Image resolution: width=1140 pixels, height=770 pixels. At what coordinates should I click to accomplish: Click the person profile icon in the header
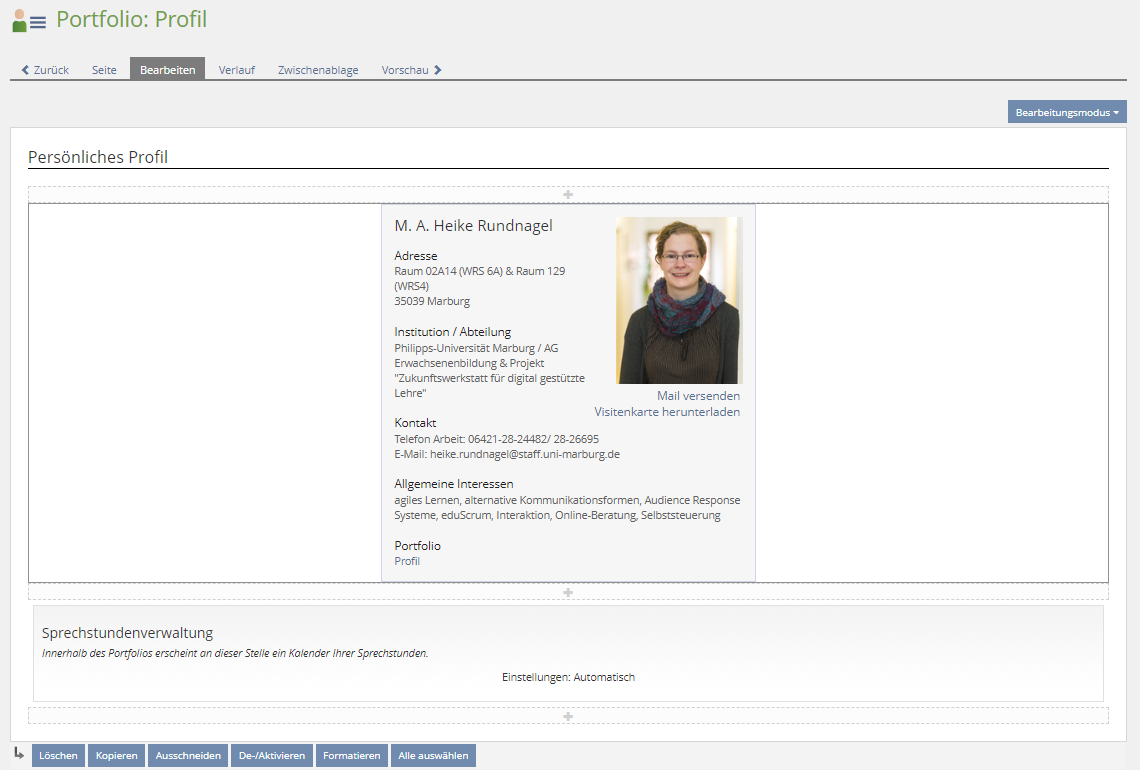(17, 19)
